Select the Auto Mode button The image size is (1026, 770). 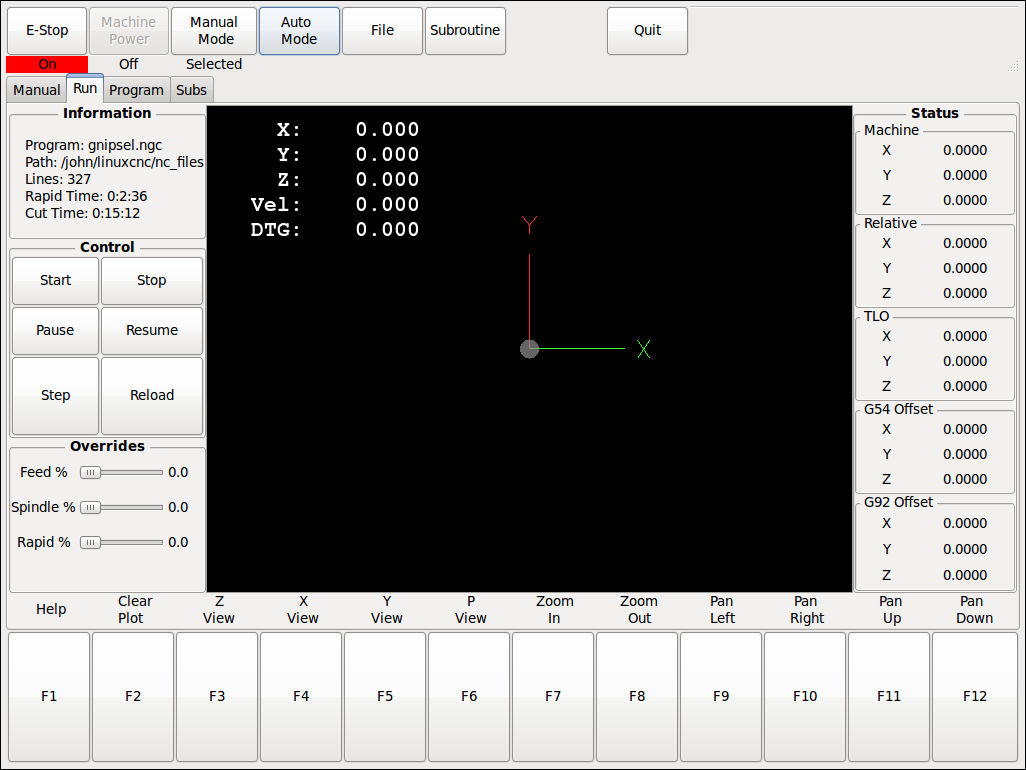pyautogui.click(x=299, y=31)
